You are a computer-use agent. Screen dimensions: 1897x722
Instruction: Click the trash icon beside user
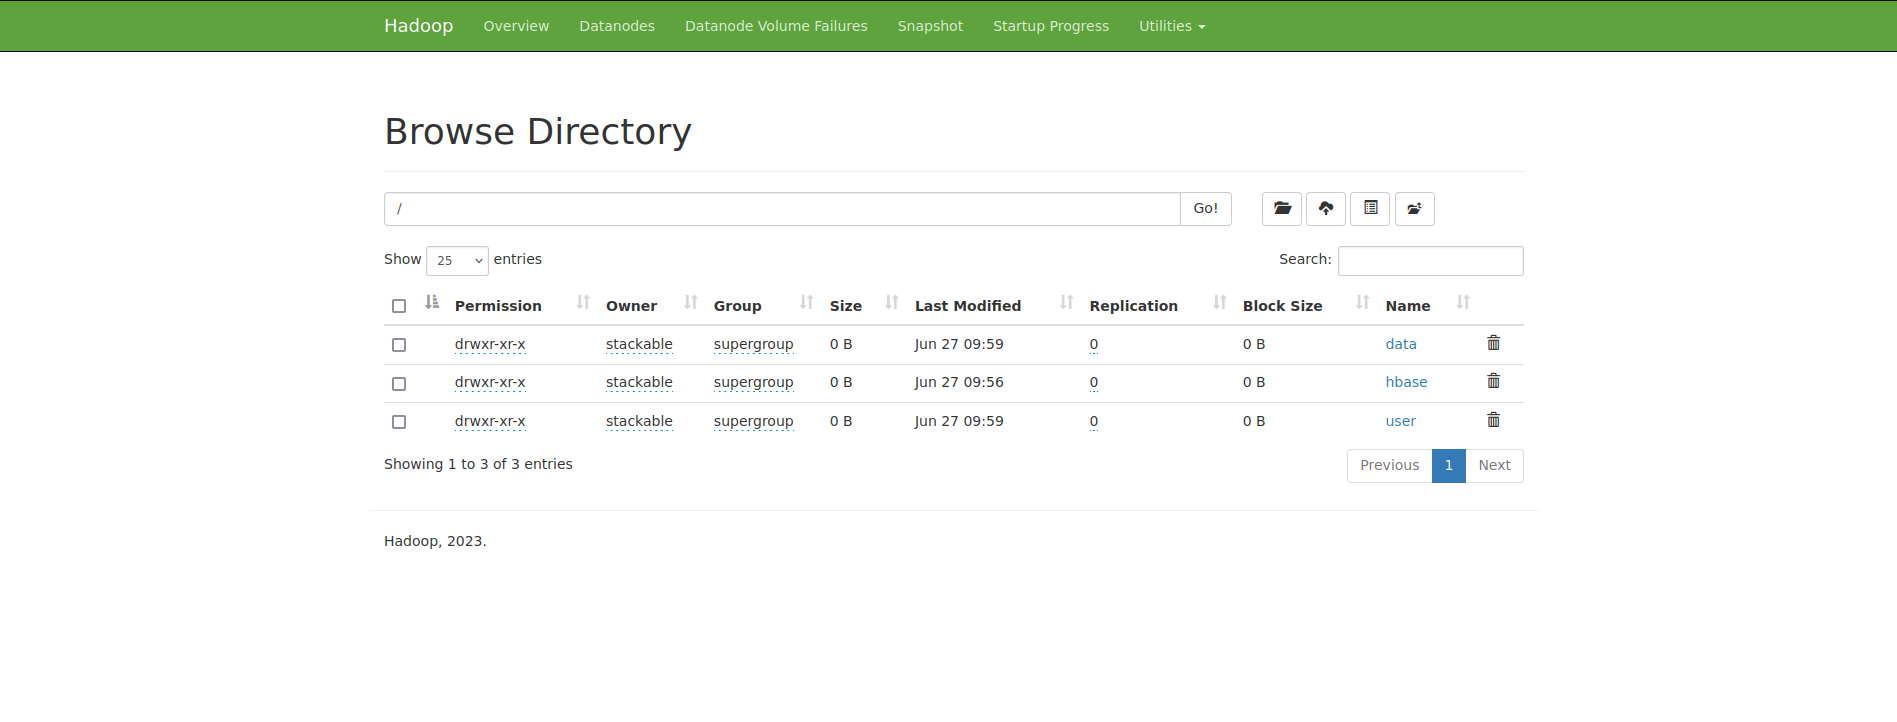[x=1493, y=420]
